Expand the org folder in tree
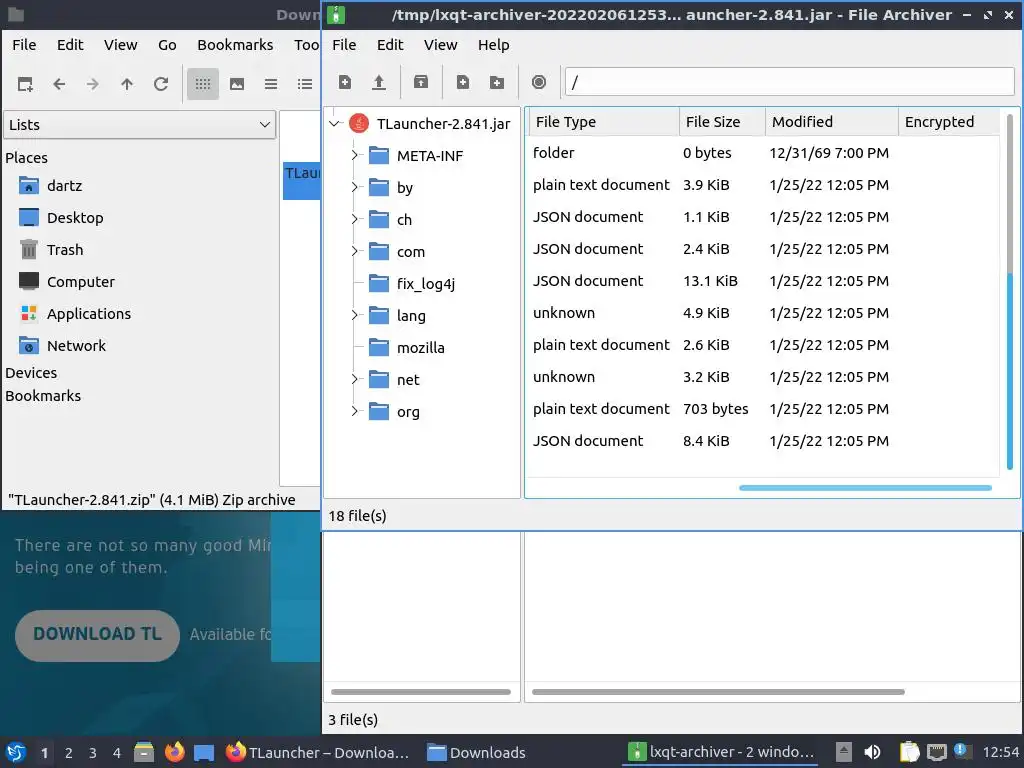This screenshot has height=768, width=1024. [x=355, y=411]
